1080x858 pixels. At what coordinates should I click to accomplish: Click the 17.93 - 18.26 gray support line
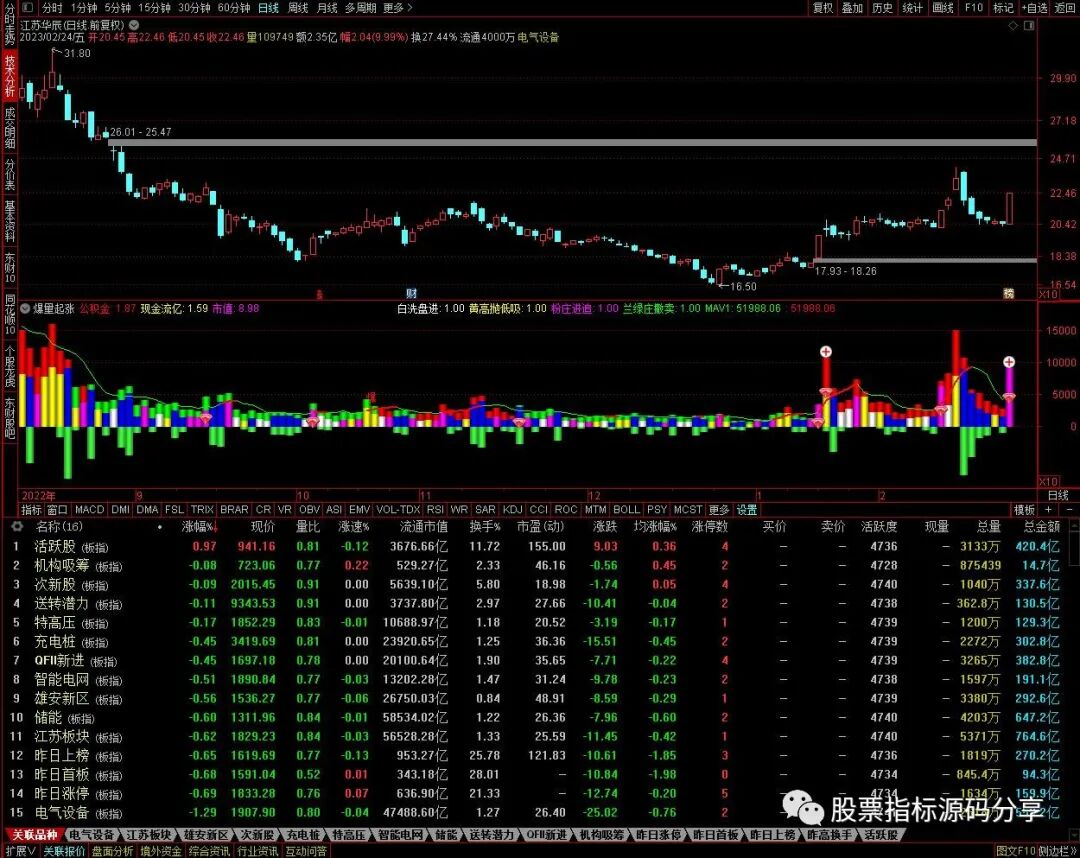(x=924, y=260)
